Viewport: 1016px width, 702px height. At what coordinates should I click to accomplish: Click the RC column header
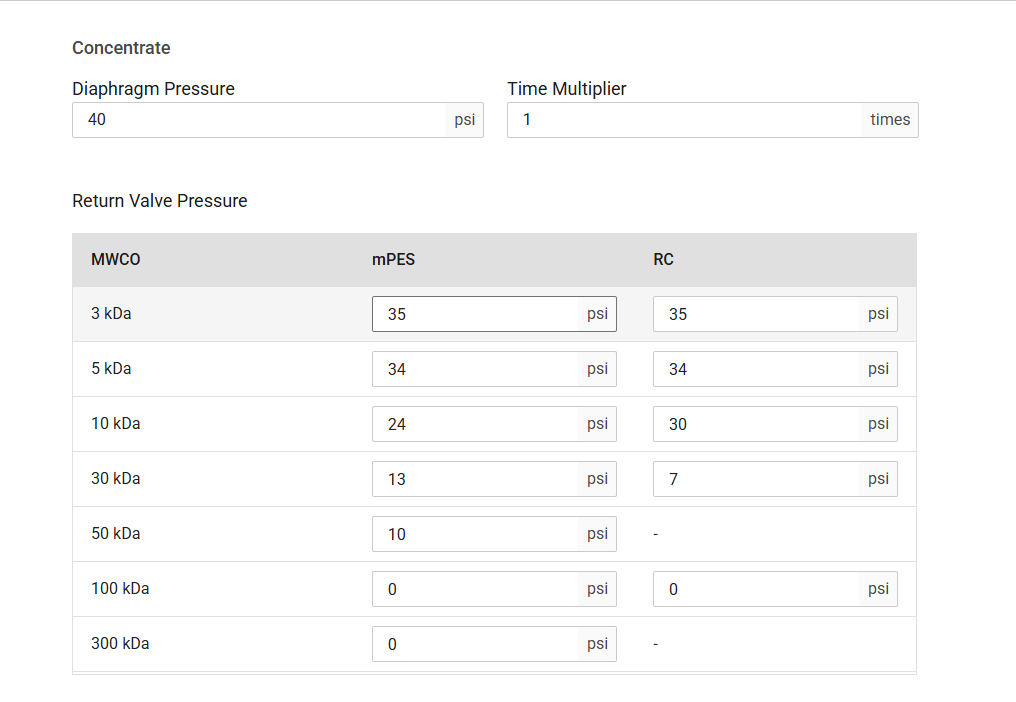663,260
